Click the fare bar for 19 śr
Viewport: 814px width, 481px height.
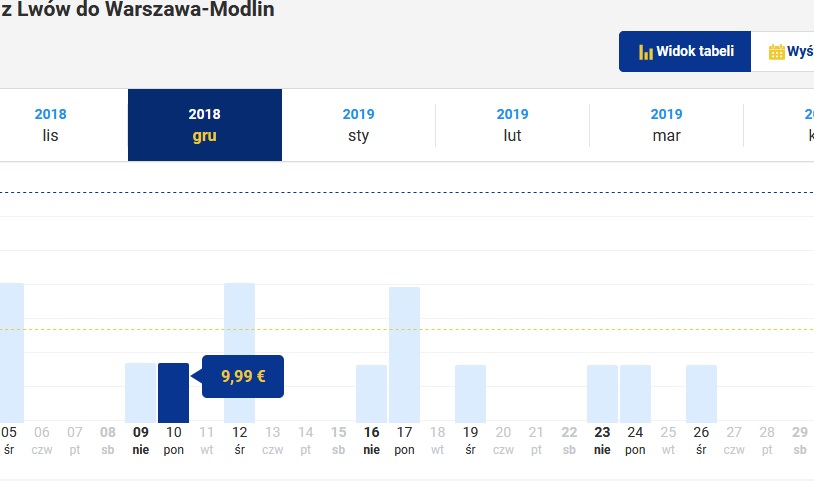click(470, 394)
